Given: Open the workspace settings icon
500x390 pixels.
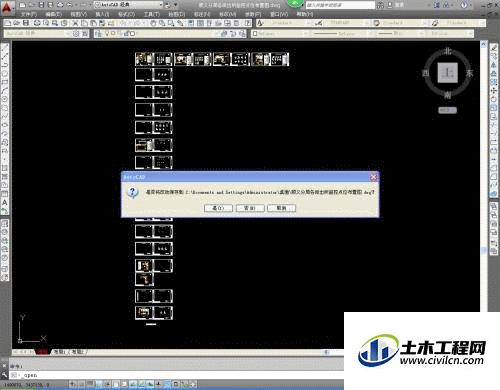Looking at the screenshot, I should tap(76, 34).
